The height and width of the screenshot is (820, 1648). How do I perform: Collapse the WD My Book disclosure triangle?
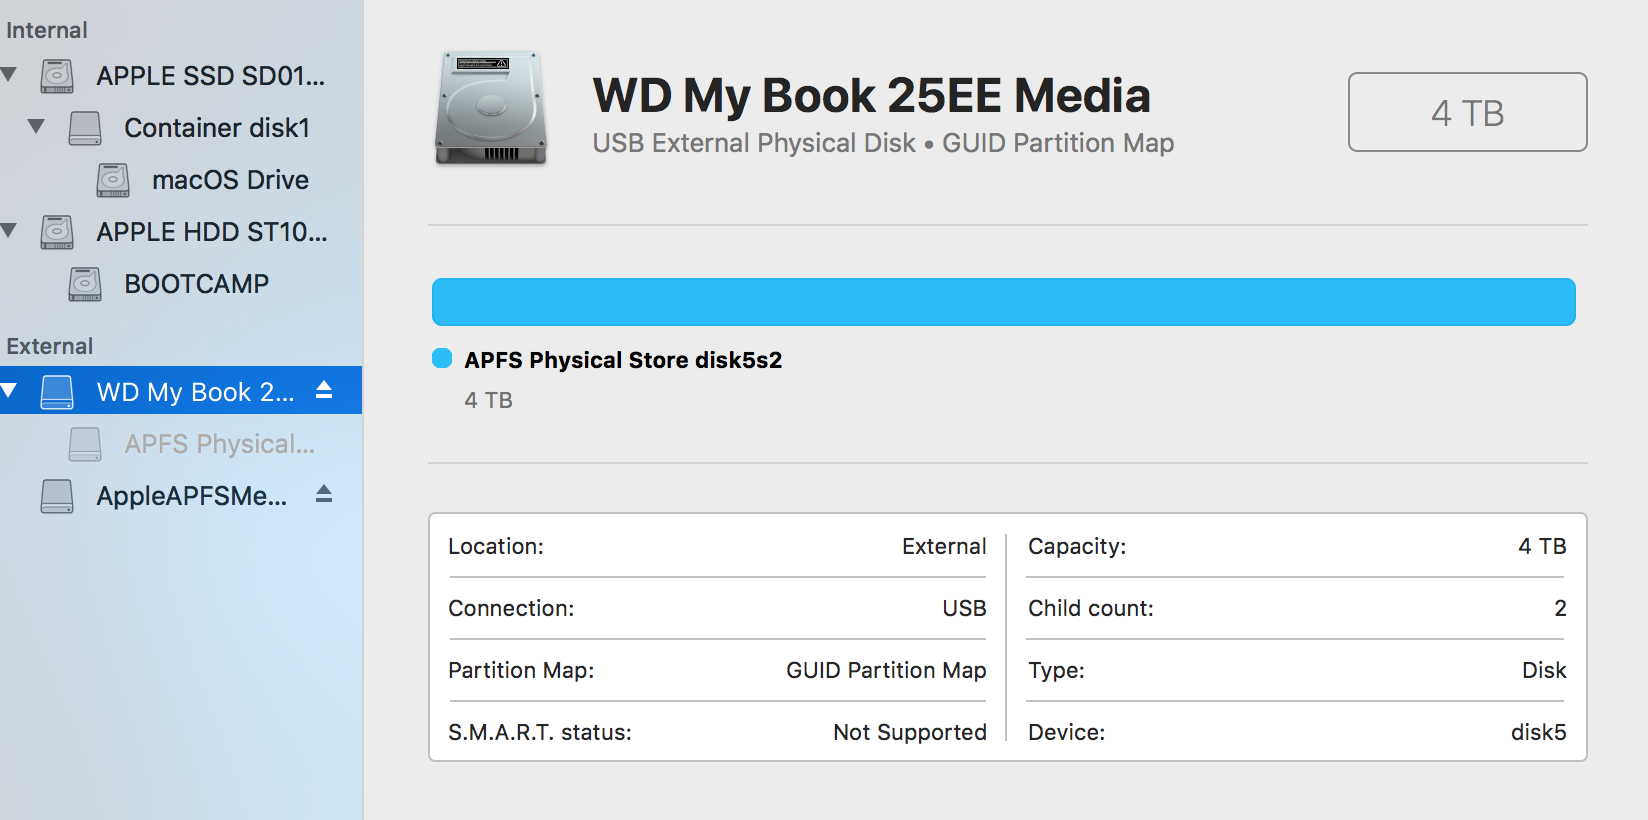click(9, 391)
